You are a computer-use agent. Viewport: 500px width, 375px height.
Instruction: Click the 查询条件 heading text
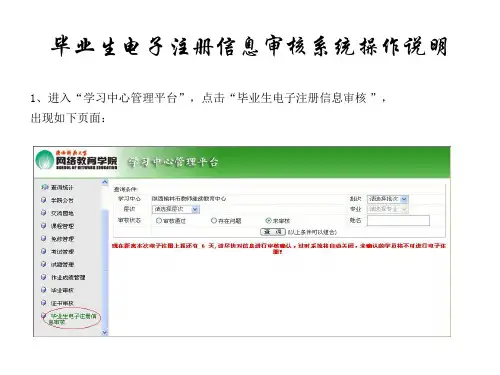pos(125,189)
